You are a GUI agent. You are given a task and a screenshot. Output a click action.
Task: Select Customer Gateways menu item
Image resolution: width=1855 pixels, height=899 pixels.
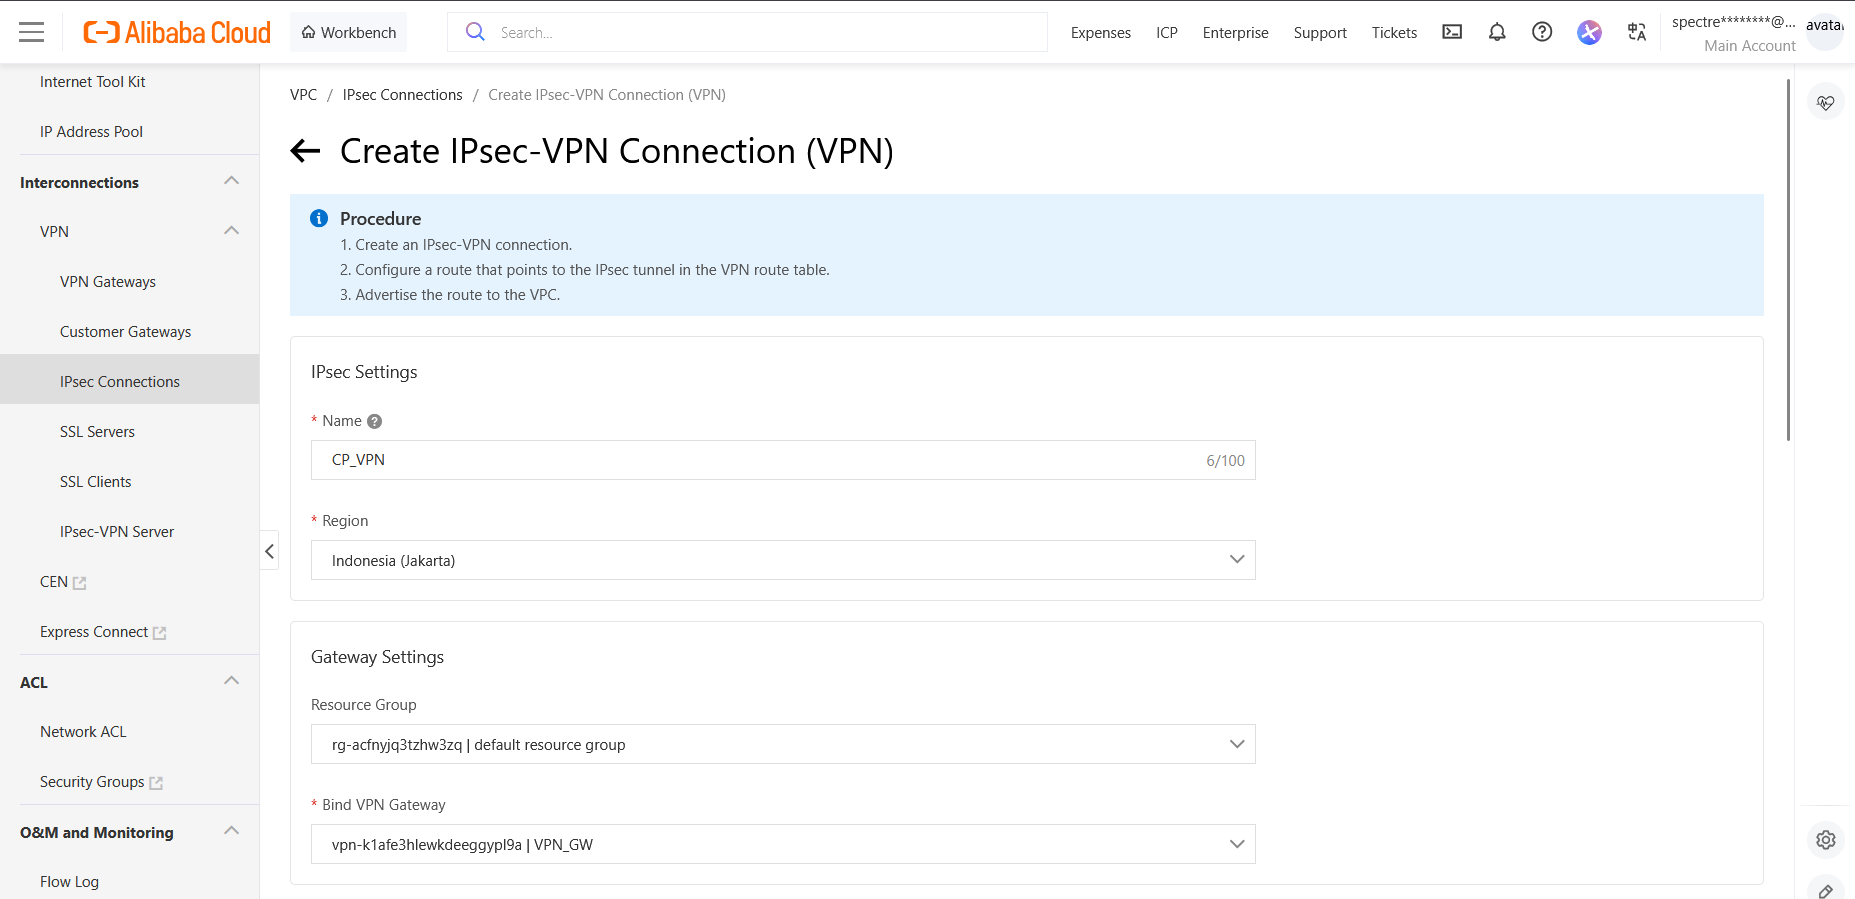pos(125,332)
